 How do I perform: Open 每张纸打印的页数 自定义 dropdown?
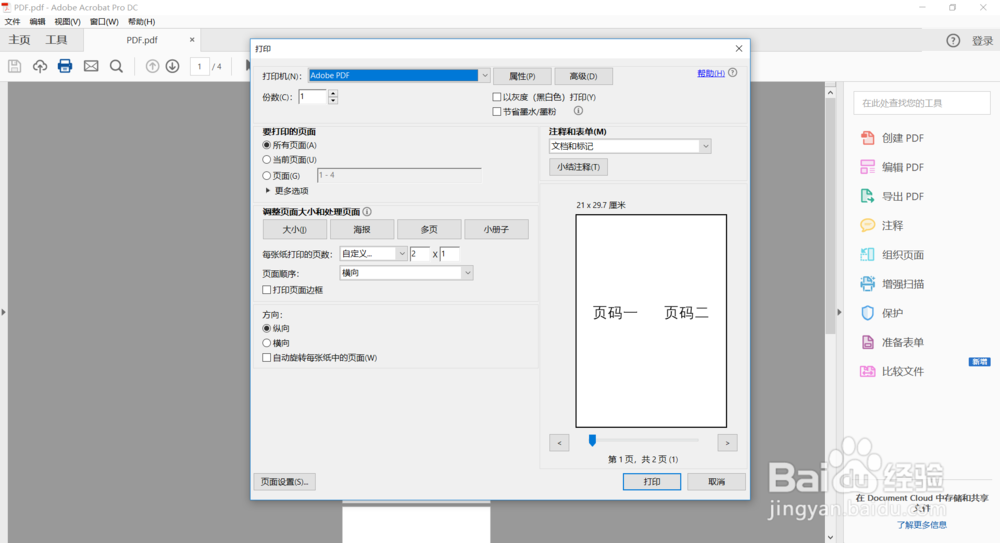point(373,253)
